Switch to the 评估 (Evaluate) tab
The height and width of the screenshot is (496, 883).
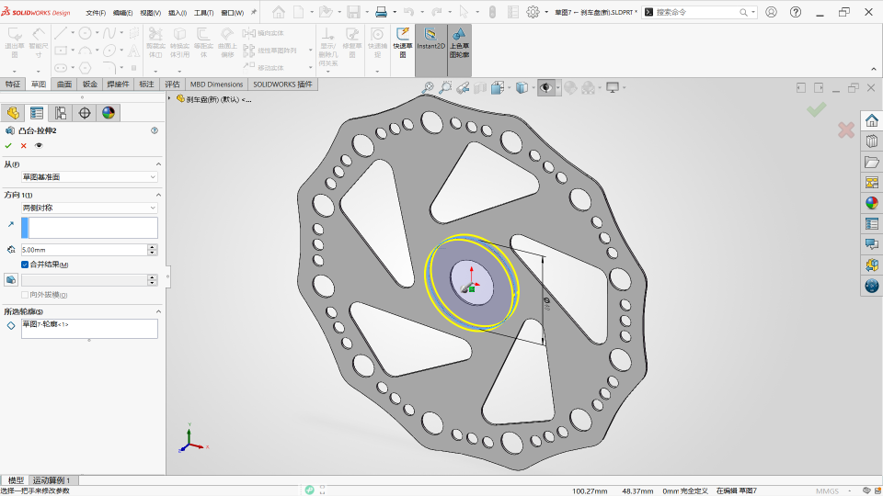click(x=172, y=84)
